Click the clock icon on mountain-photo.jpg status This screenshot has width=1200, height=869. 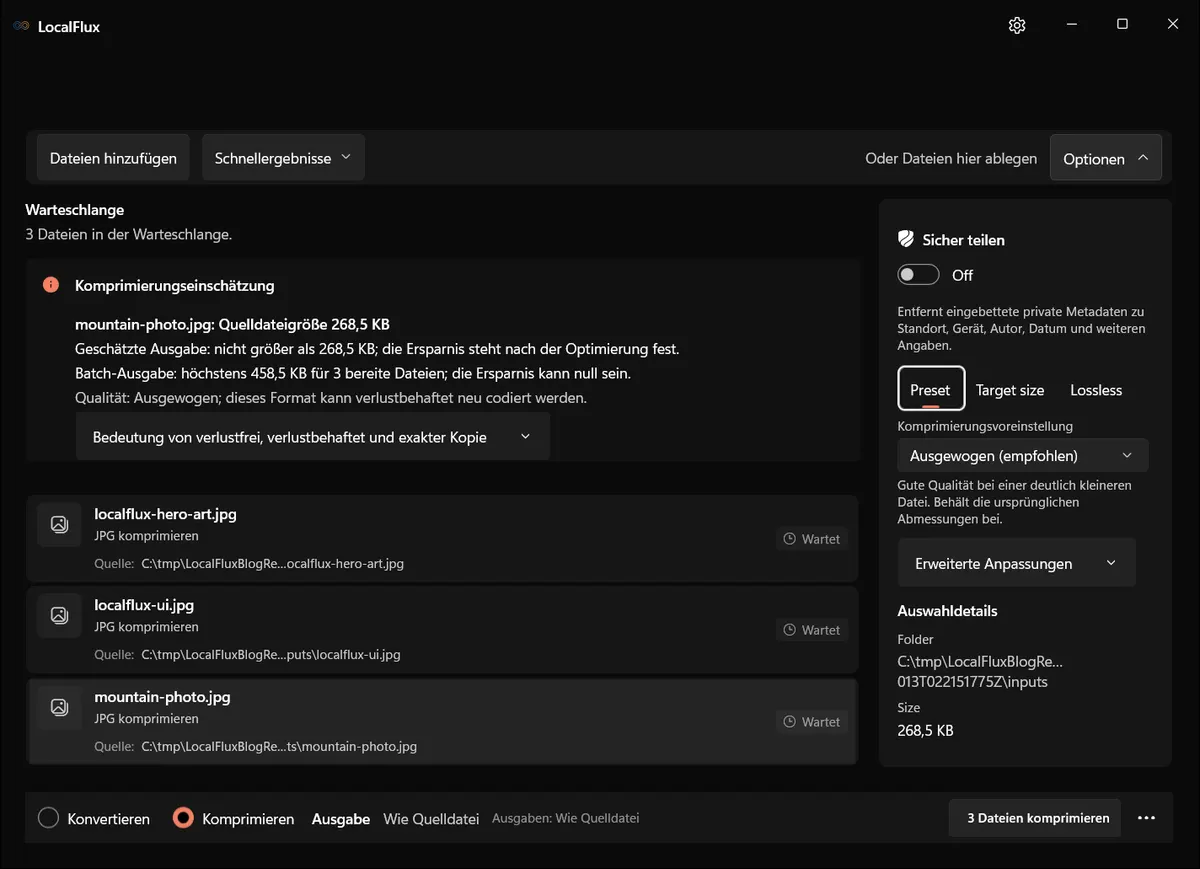coord(790,722)
